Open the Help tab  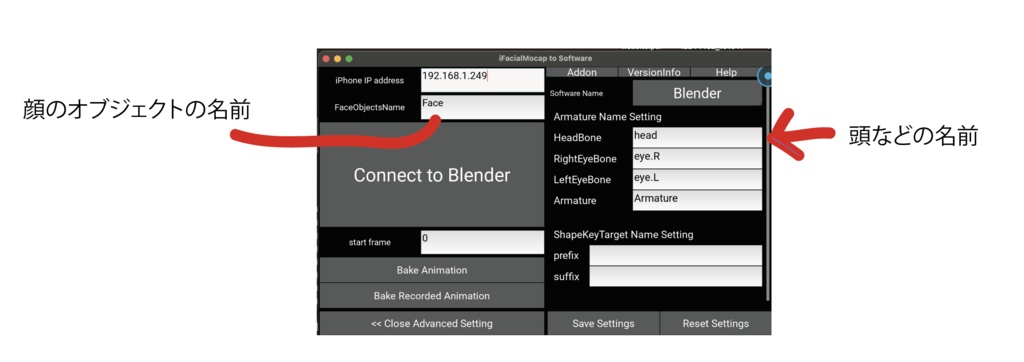point(726,73)
